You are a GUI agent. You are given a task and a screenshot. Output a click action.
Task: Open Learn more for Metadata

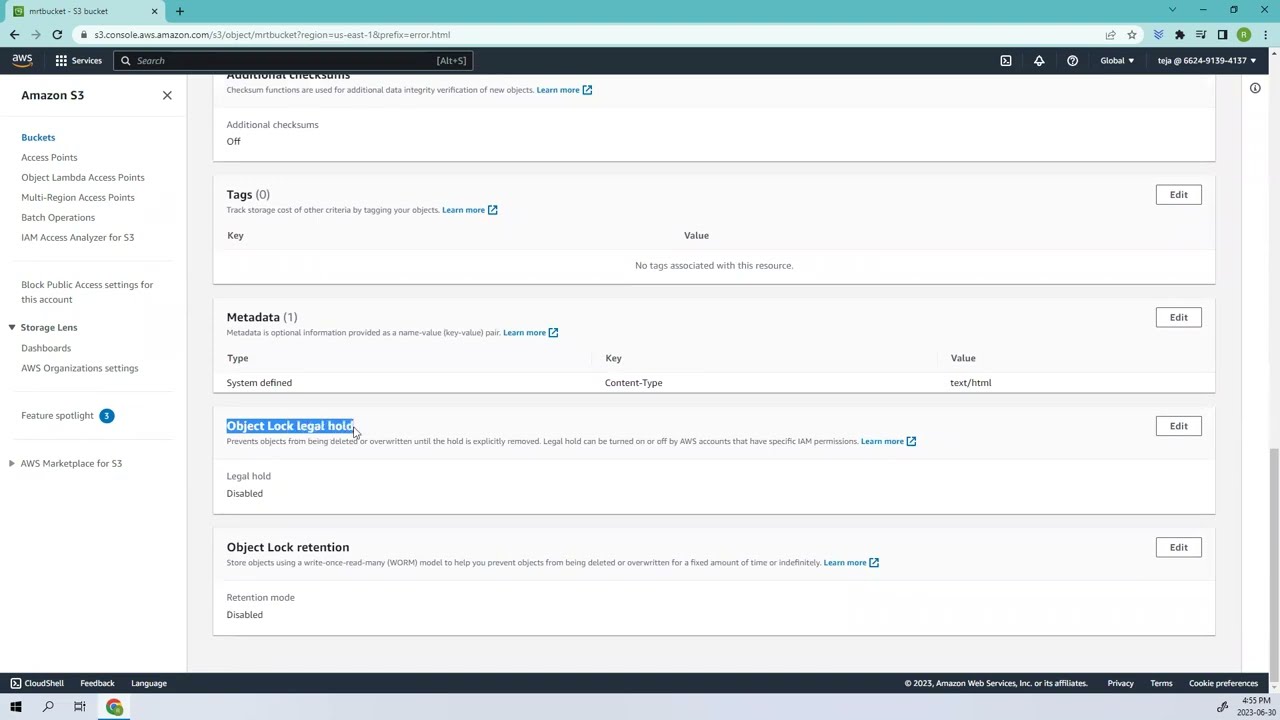(531, 333)
